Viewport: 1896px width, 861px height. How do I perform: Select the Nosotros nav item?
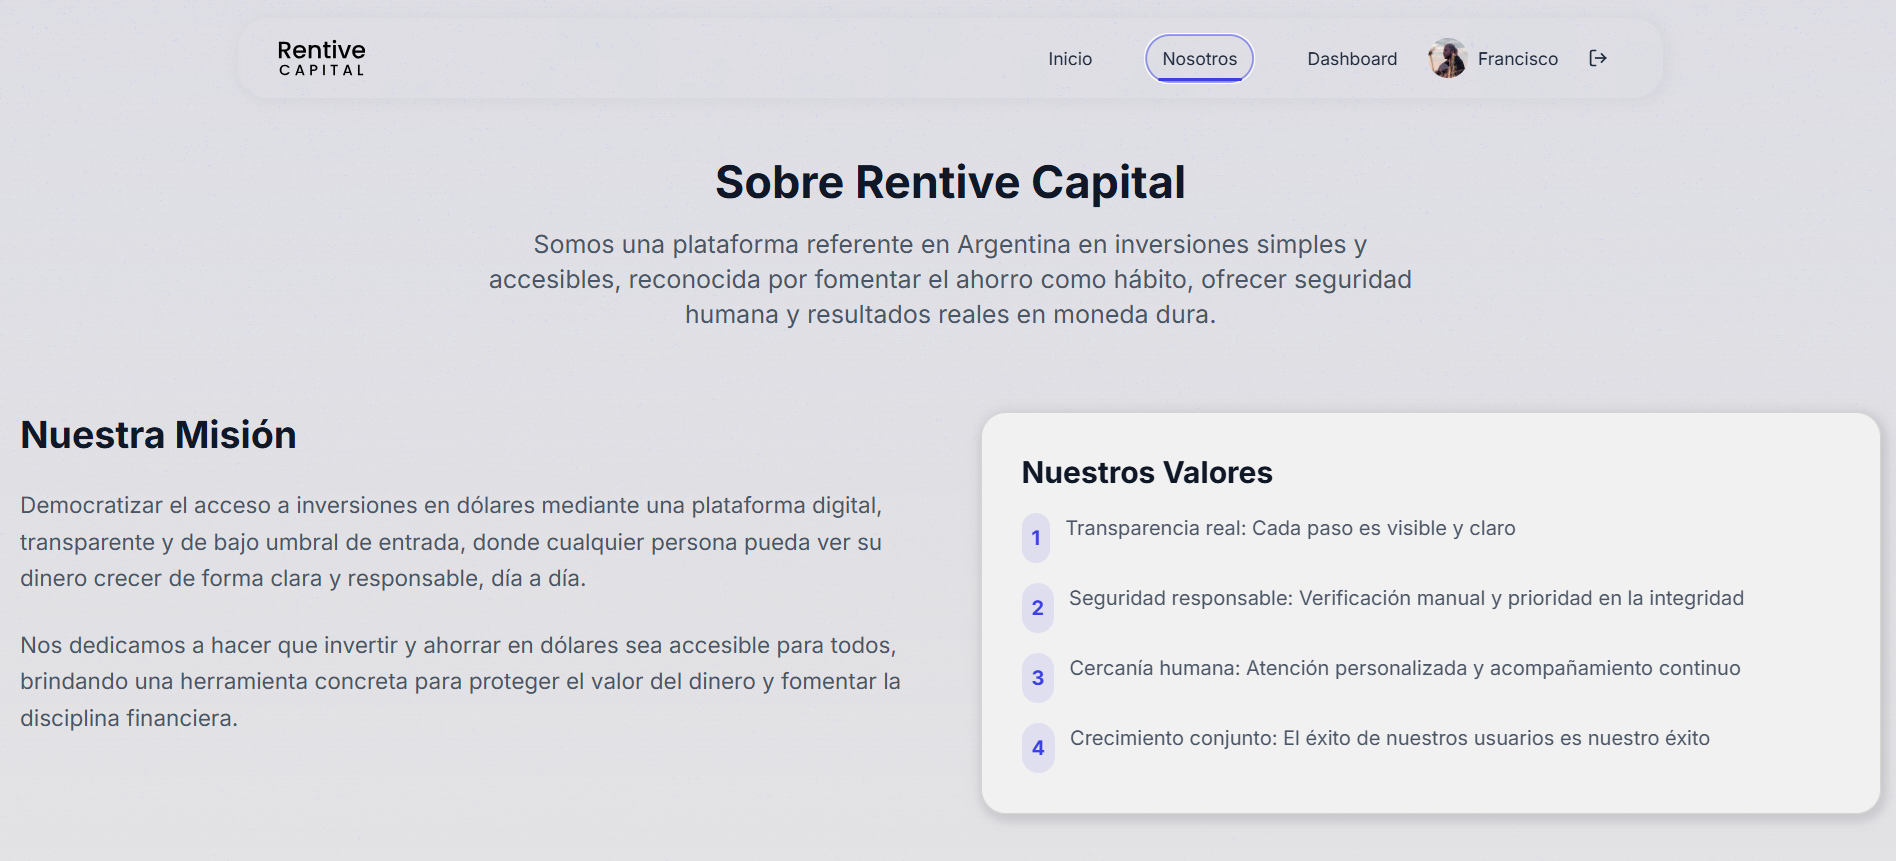point(1199,59)
